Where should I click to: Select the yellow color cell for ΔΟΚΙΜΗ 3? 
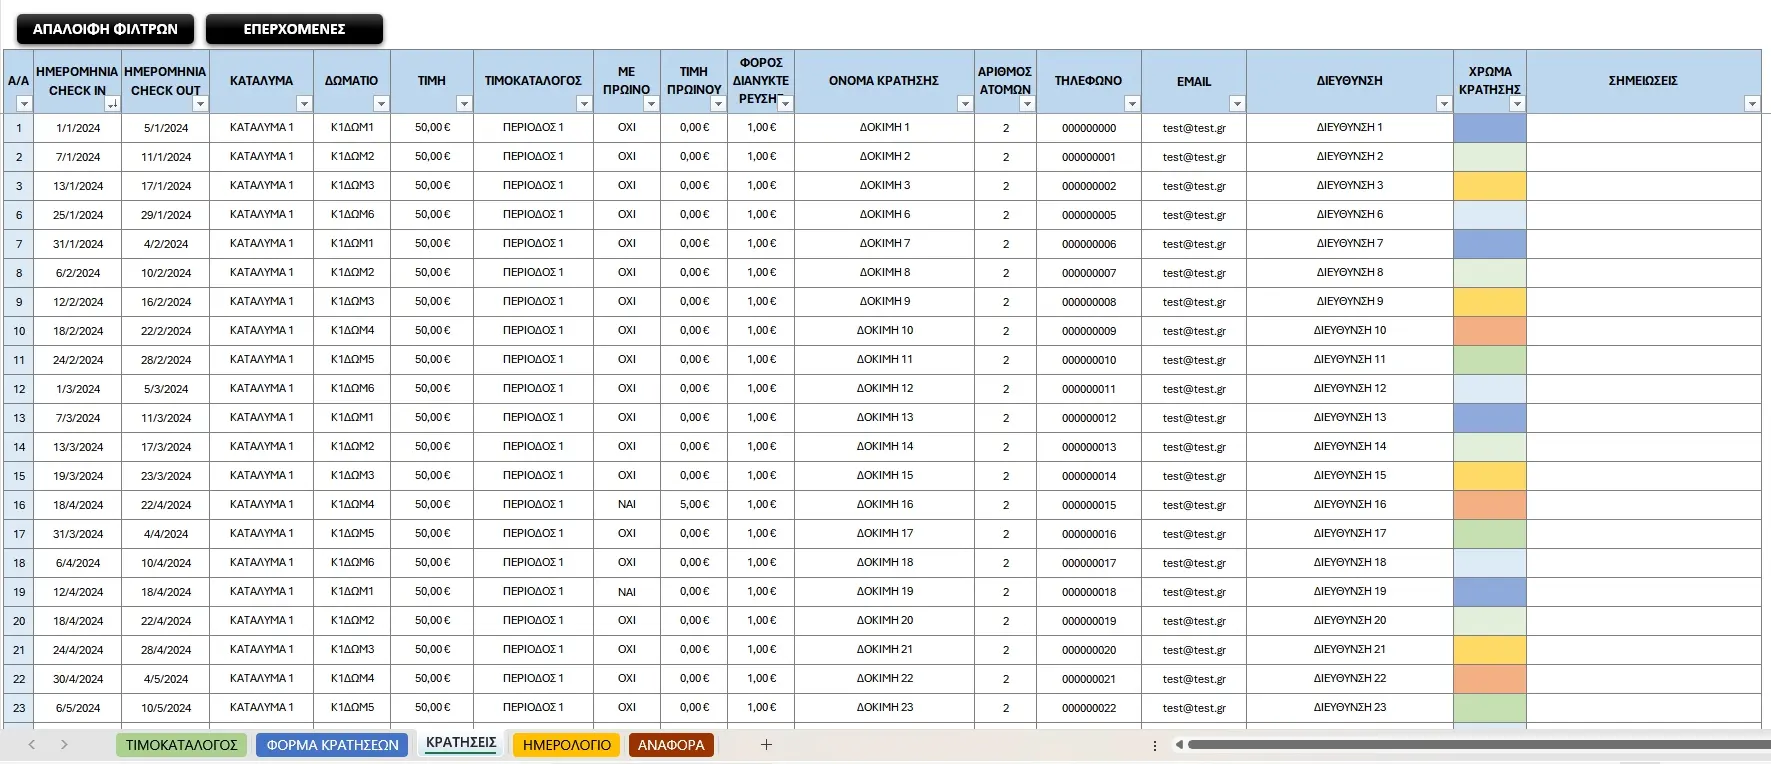point(1490,186)
